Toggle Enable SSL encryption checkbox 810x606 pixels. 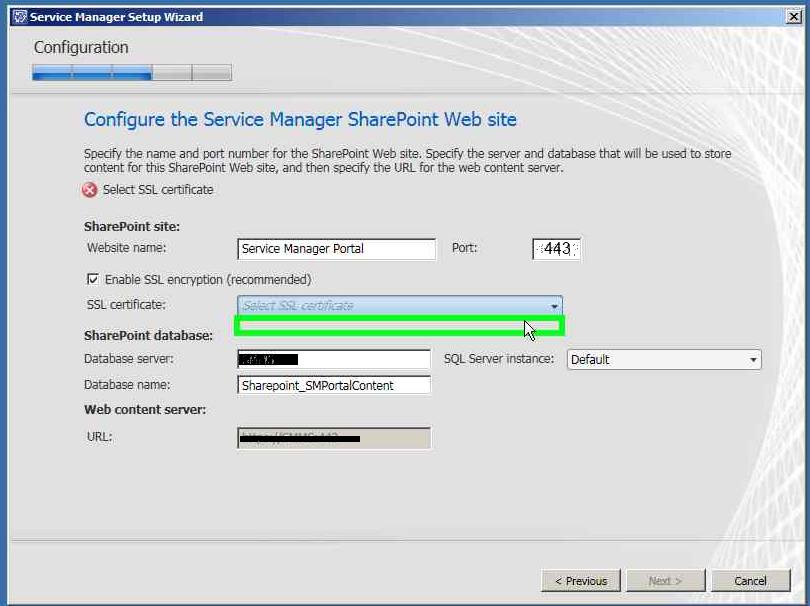[92, 279]
